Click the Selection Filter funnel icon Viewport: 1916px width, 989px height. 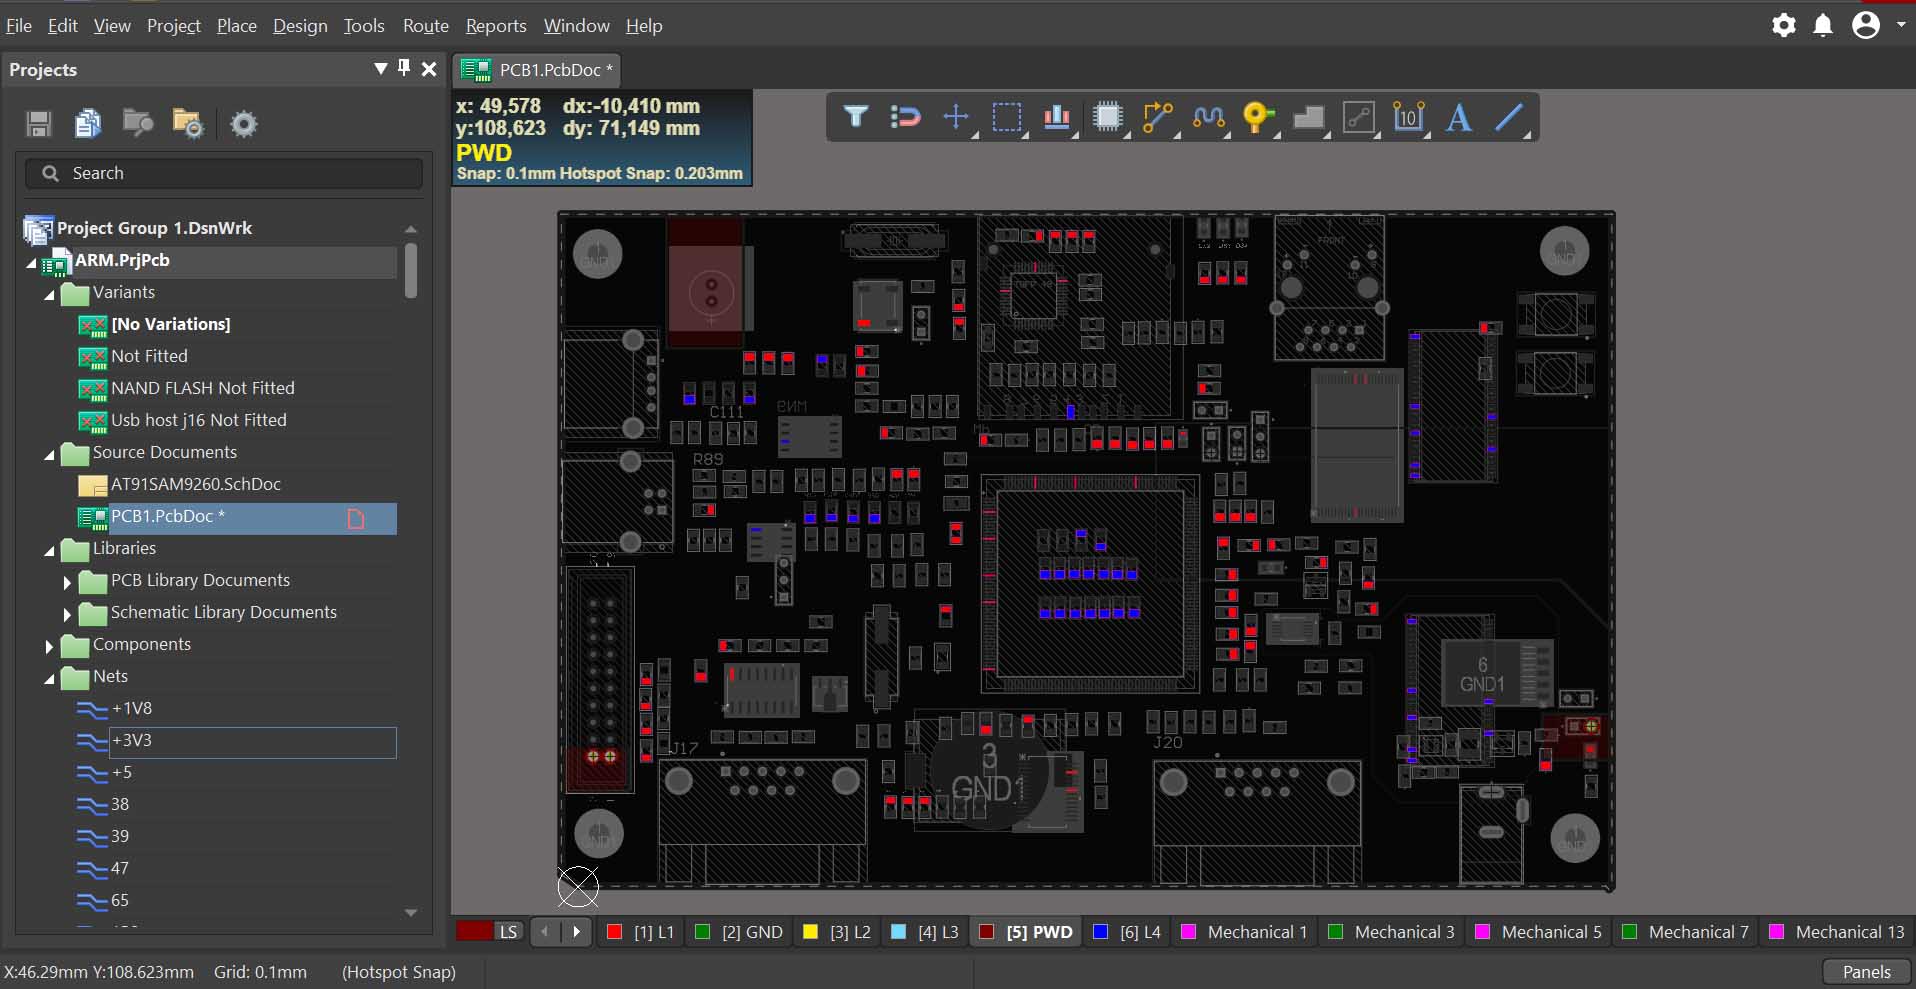click(x=855, y=117)
